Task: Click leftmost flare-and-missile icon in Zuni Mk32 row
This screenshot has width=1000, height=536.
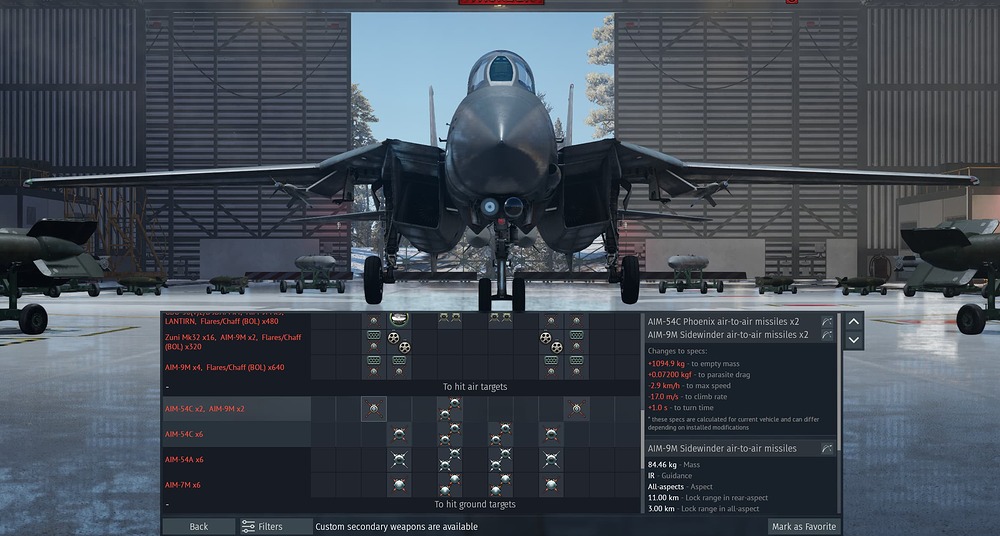Action: click(x=374, y=342)
